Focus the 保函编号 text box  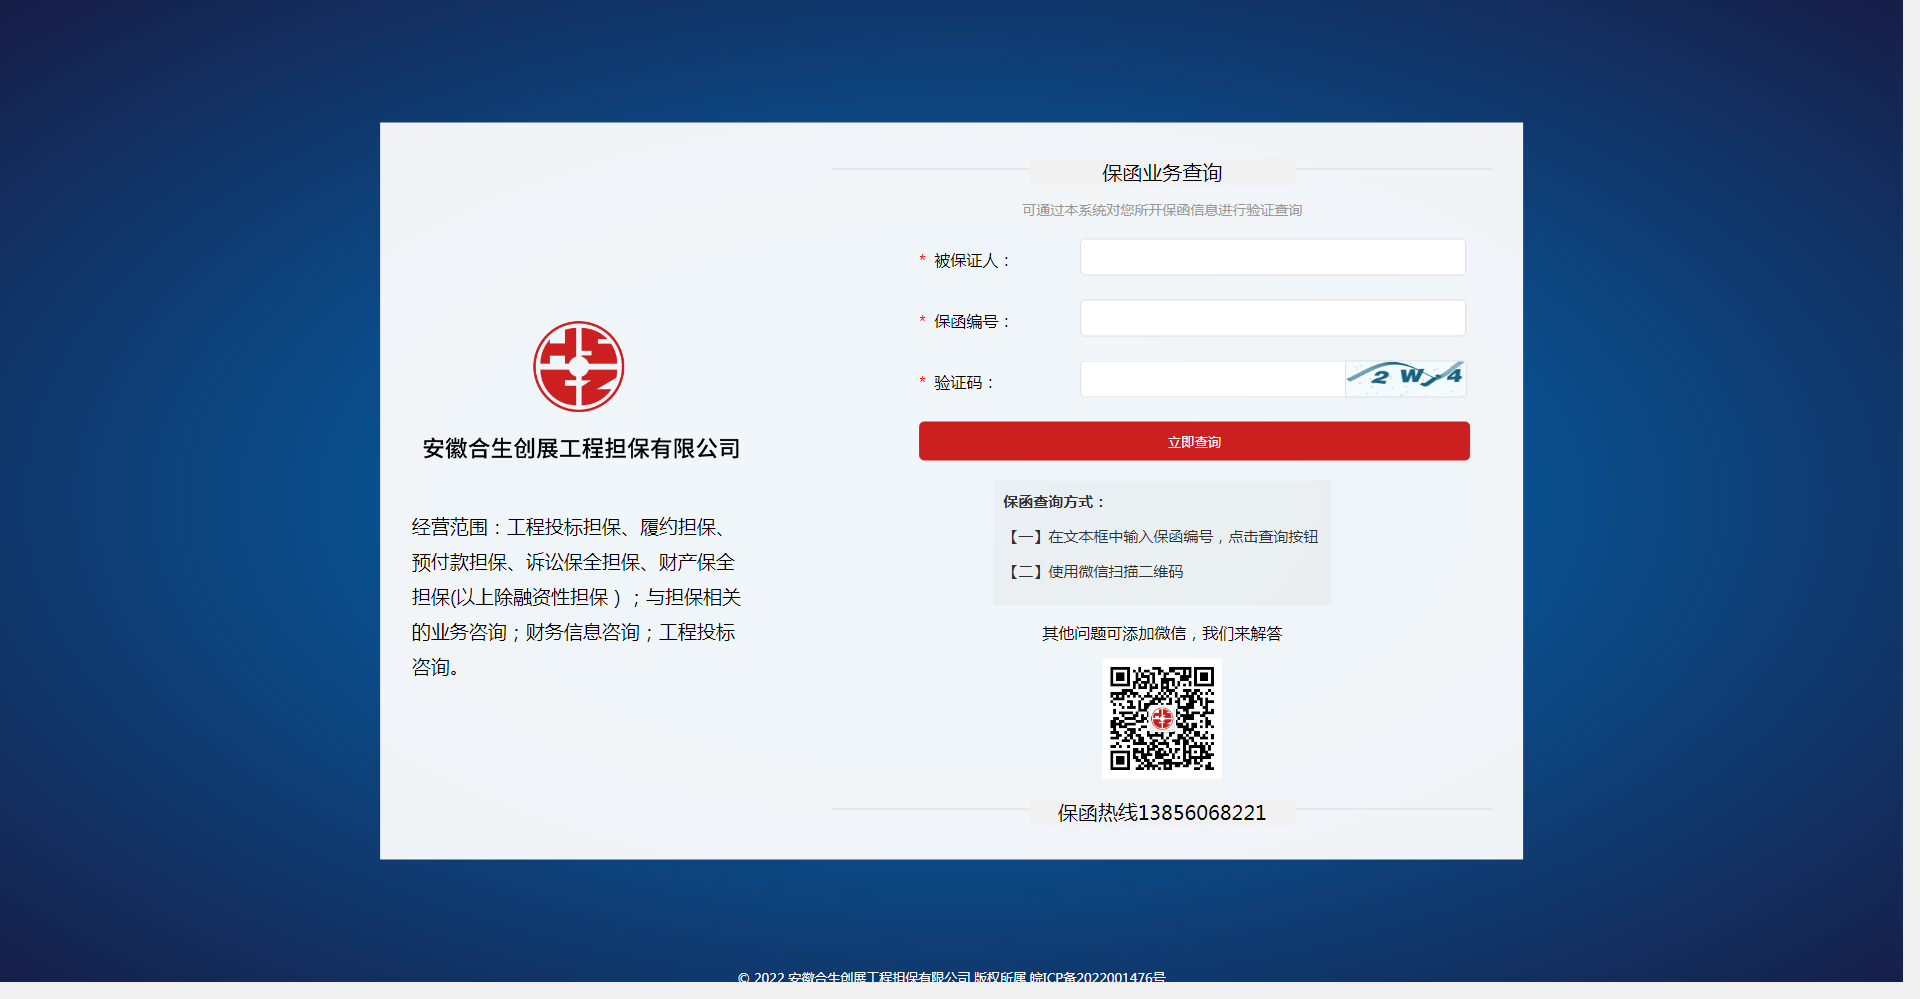[1272, 318]
